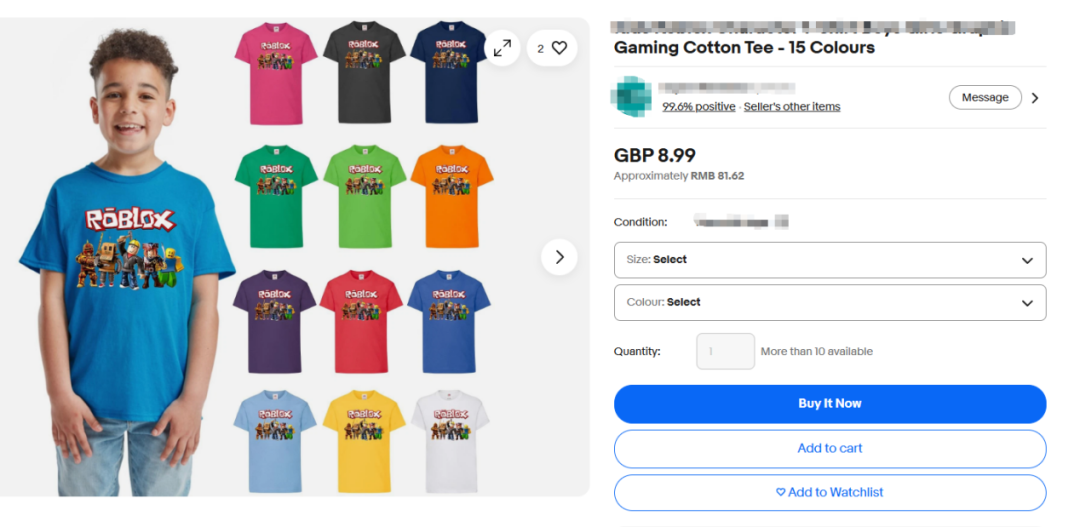The image size is (1080, 527).
Task: View Seller's other items link
Action: pos(792,107)
